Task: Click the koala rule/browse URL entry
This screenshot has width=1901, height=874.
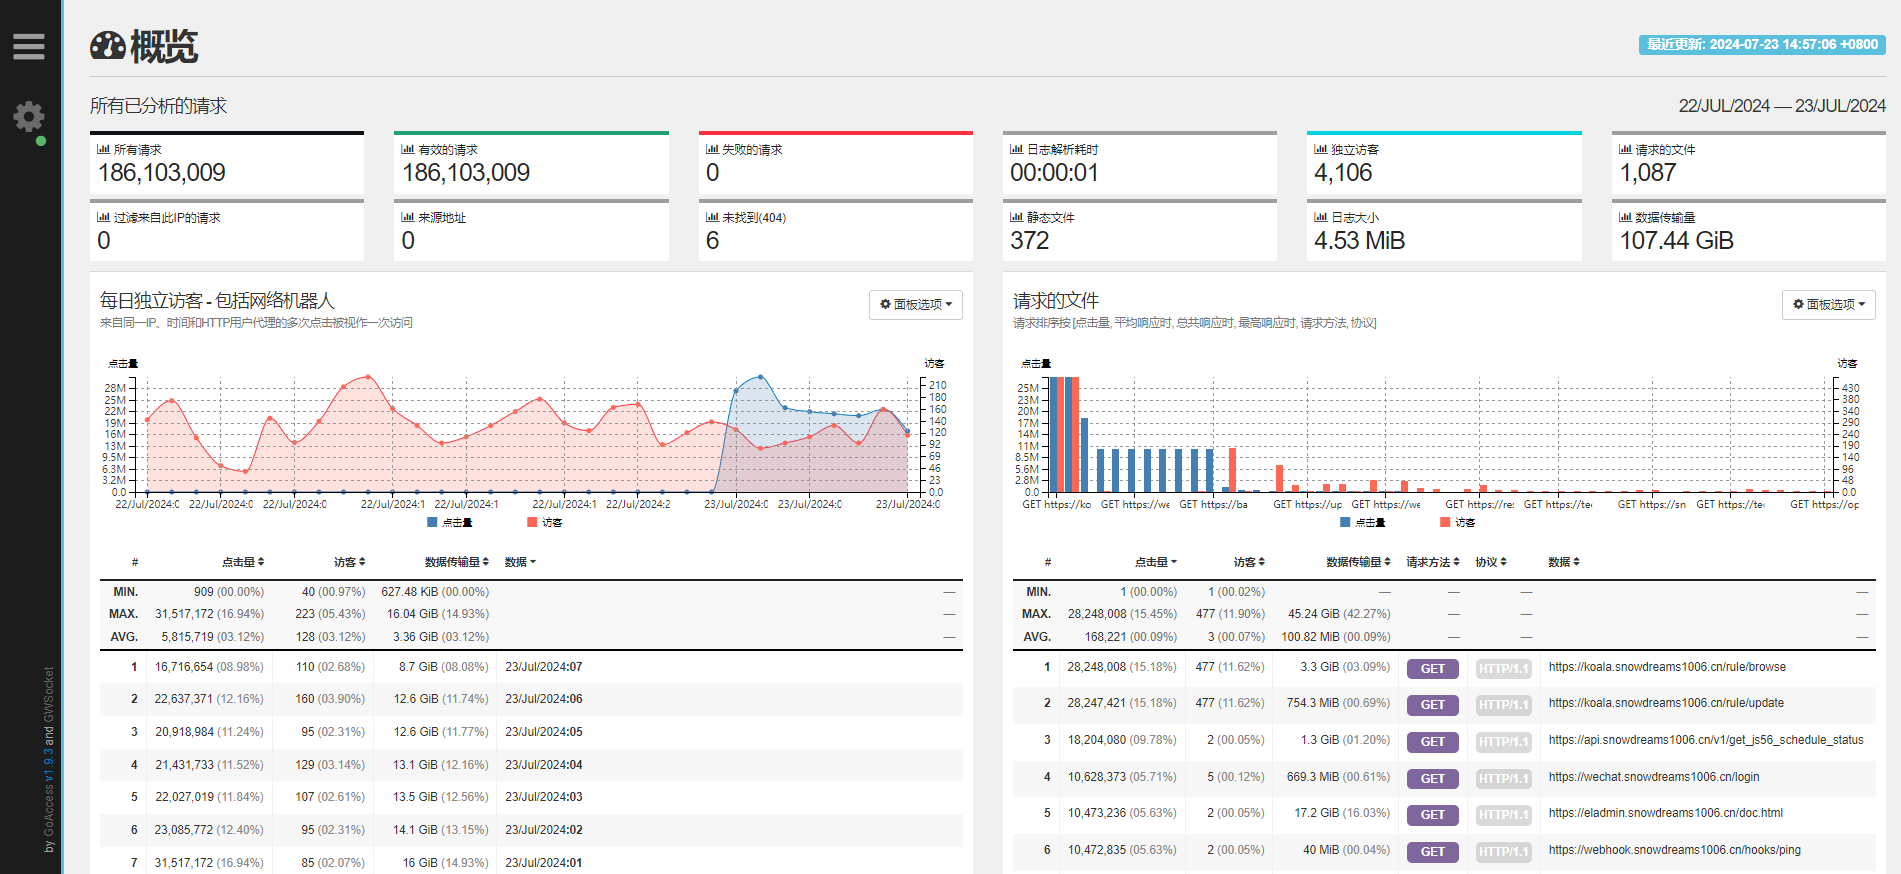Action: click(1666, 667)
